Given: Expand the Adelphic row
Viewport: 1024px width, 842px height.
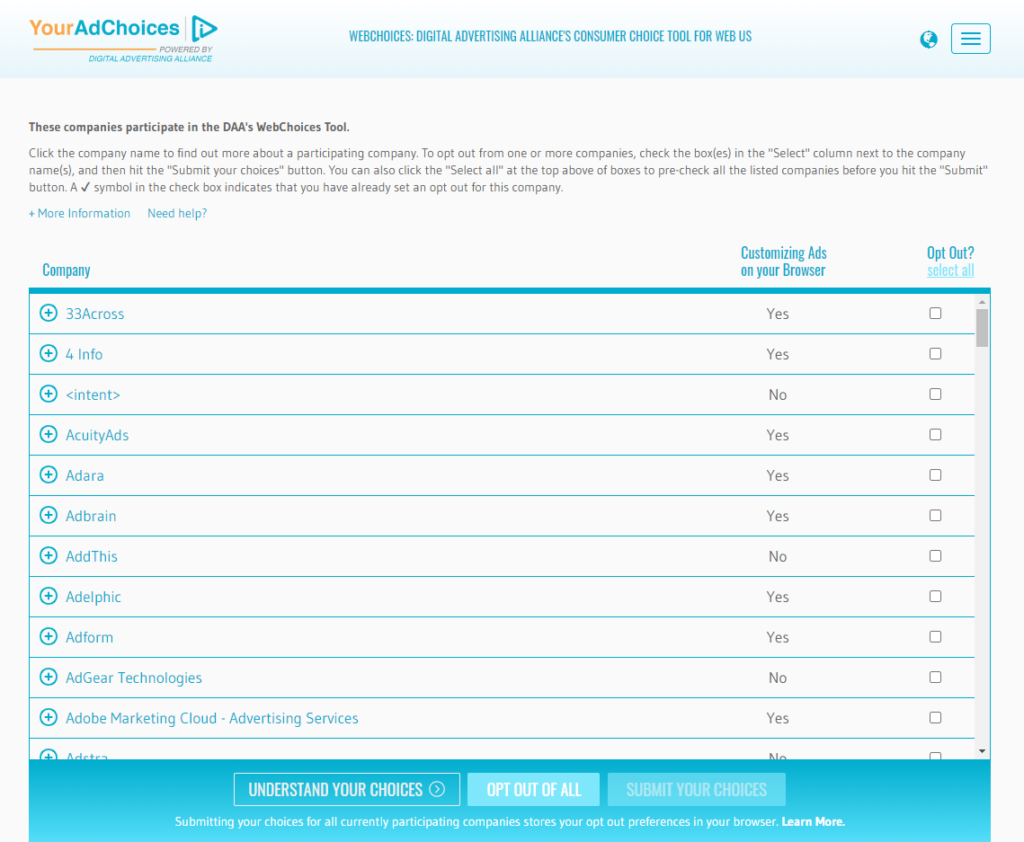Looking at the screenshot, I should 48,596.
